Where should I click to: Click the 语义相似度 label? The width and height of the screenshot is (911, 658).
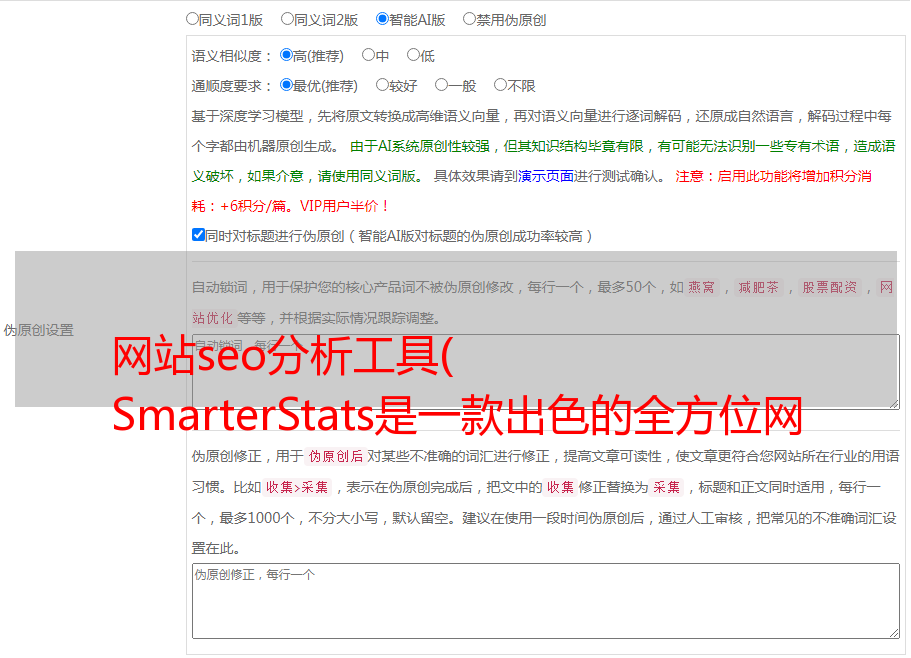232,56
